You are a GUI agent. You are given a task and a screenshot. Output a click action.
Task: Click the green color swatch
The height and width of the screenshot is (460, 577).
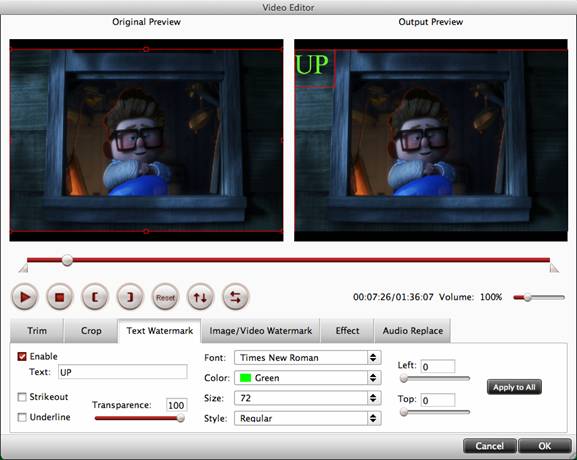245,378
